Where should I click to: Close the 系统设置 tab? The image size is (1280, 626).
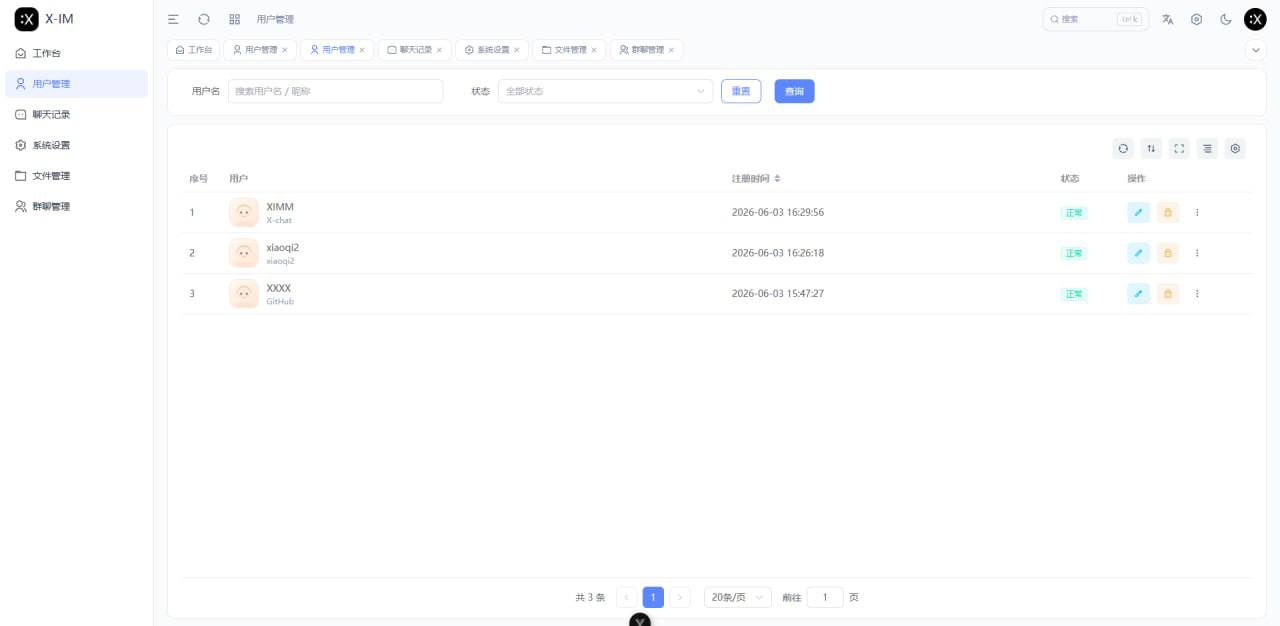(x=516, y=50)
